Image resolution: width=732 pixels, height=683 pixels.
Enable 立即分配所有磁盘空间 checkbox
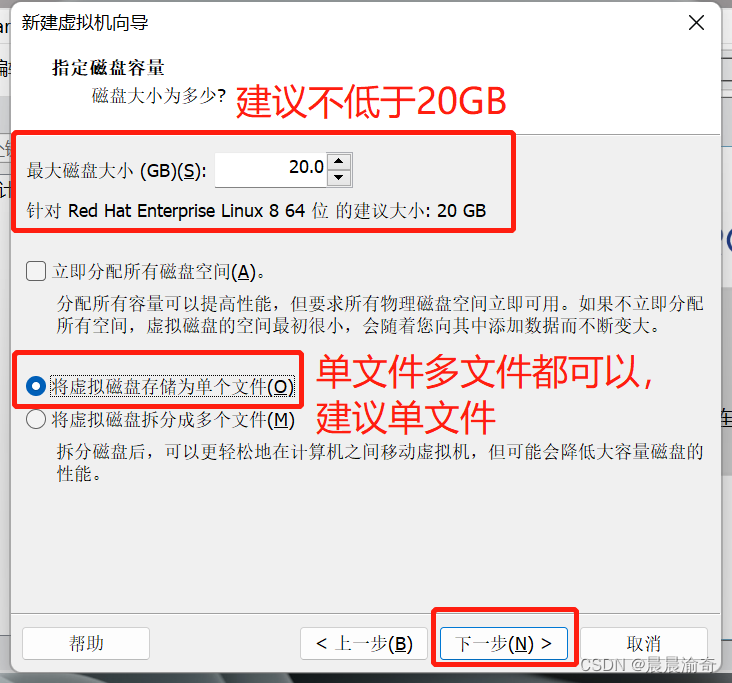36,271
